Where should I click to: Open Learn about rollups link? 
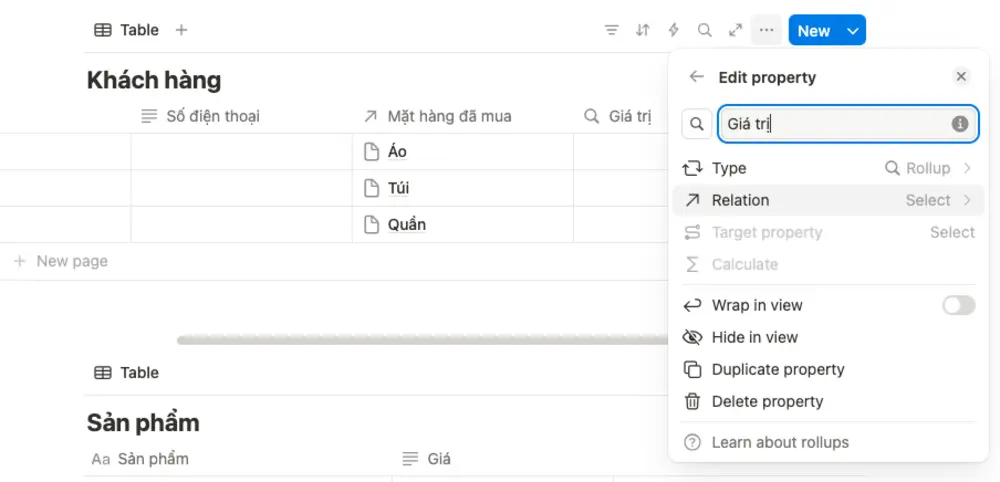(828, 442)
